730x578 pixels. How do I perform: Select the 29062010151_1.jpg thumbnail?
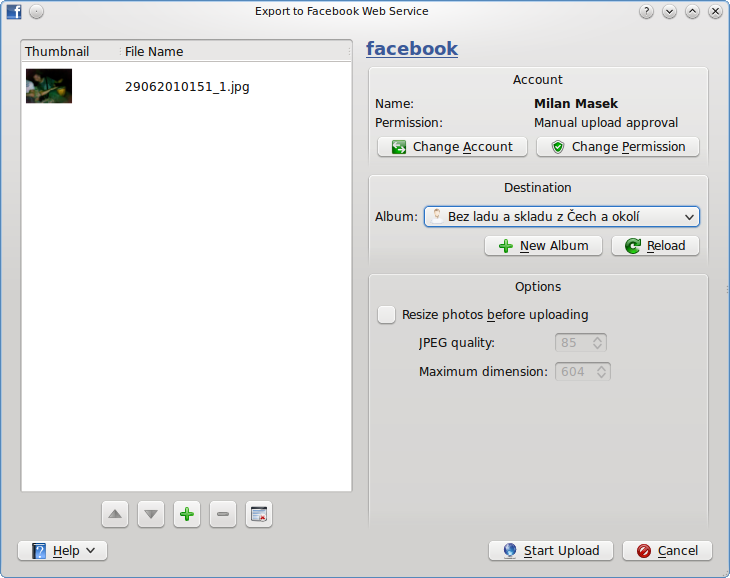point(49,86)
